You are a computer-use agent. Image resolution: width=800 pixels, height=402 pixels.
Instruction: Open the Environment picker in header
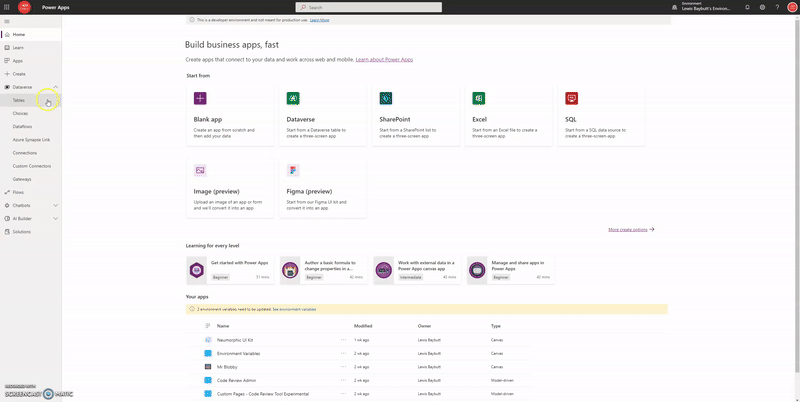pos(702,7)
